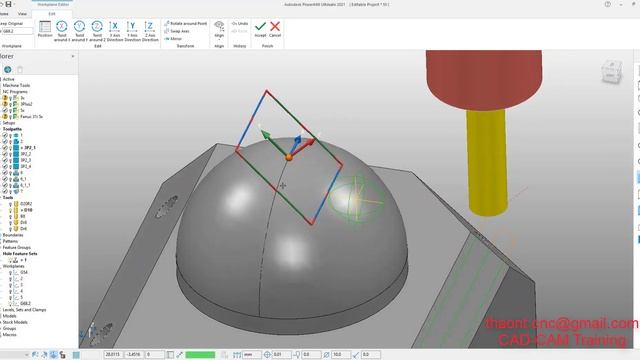Screen dimensions: 640x360
Task: Expand the Patterns node
Action: pyautogui.click(x=11, y=241)
